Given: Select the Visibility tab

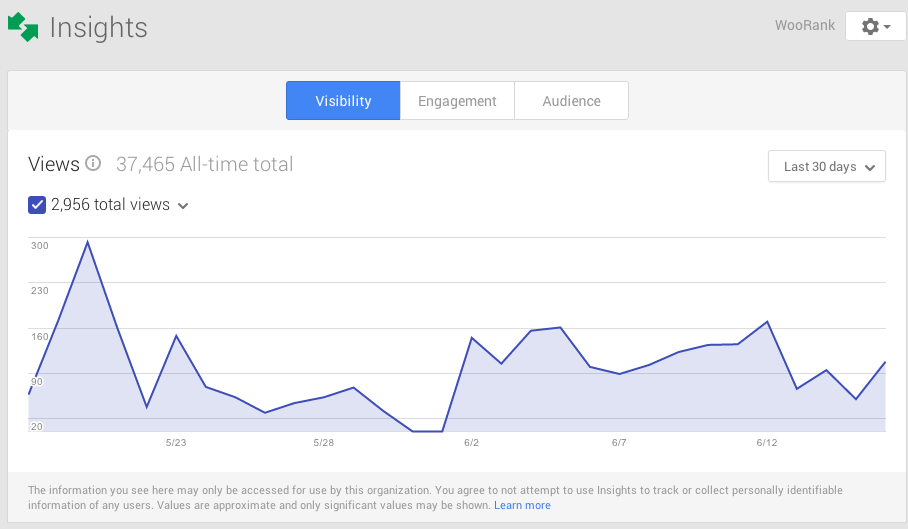Looking at the screenshot, I should 343,101.
